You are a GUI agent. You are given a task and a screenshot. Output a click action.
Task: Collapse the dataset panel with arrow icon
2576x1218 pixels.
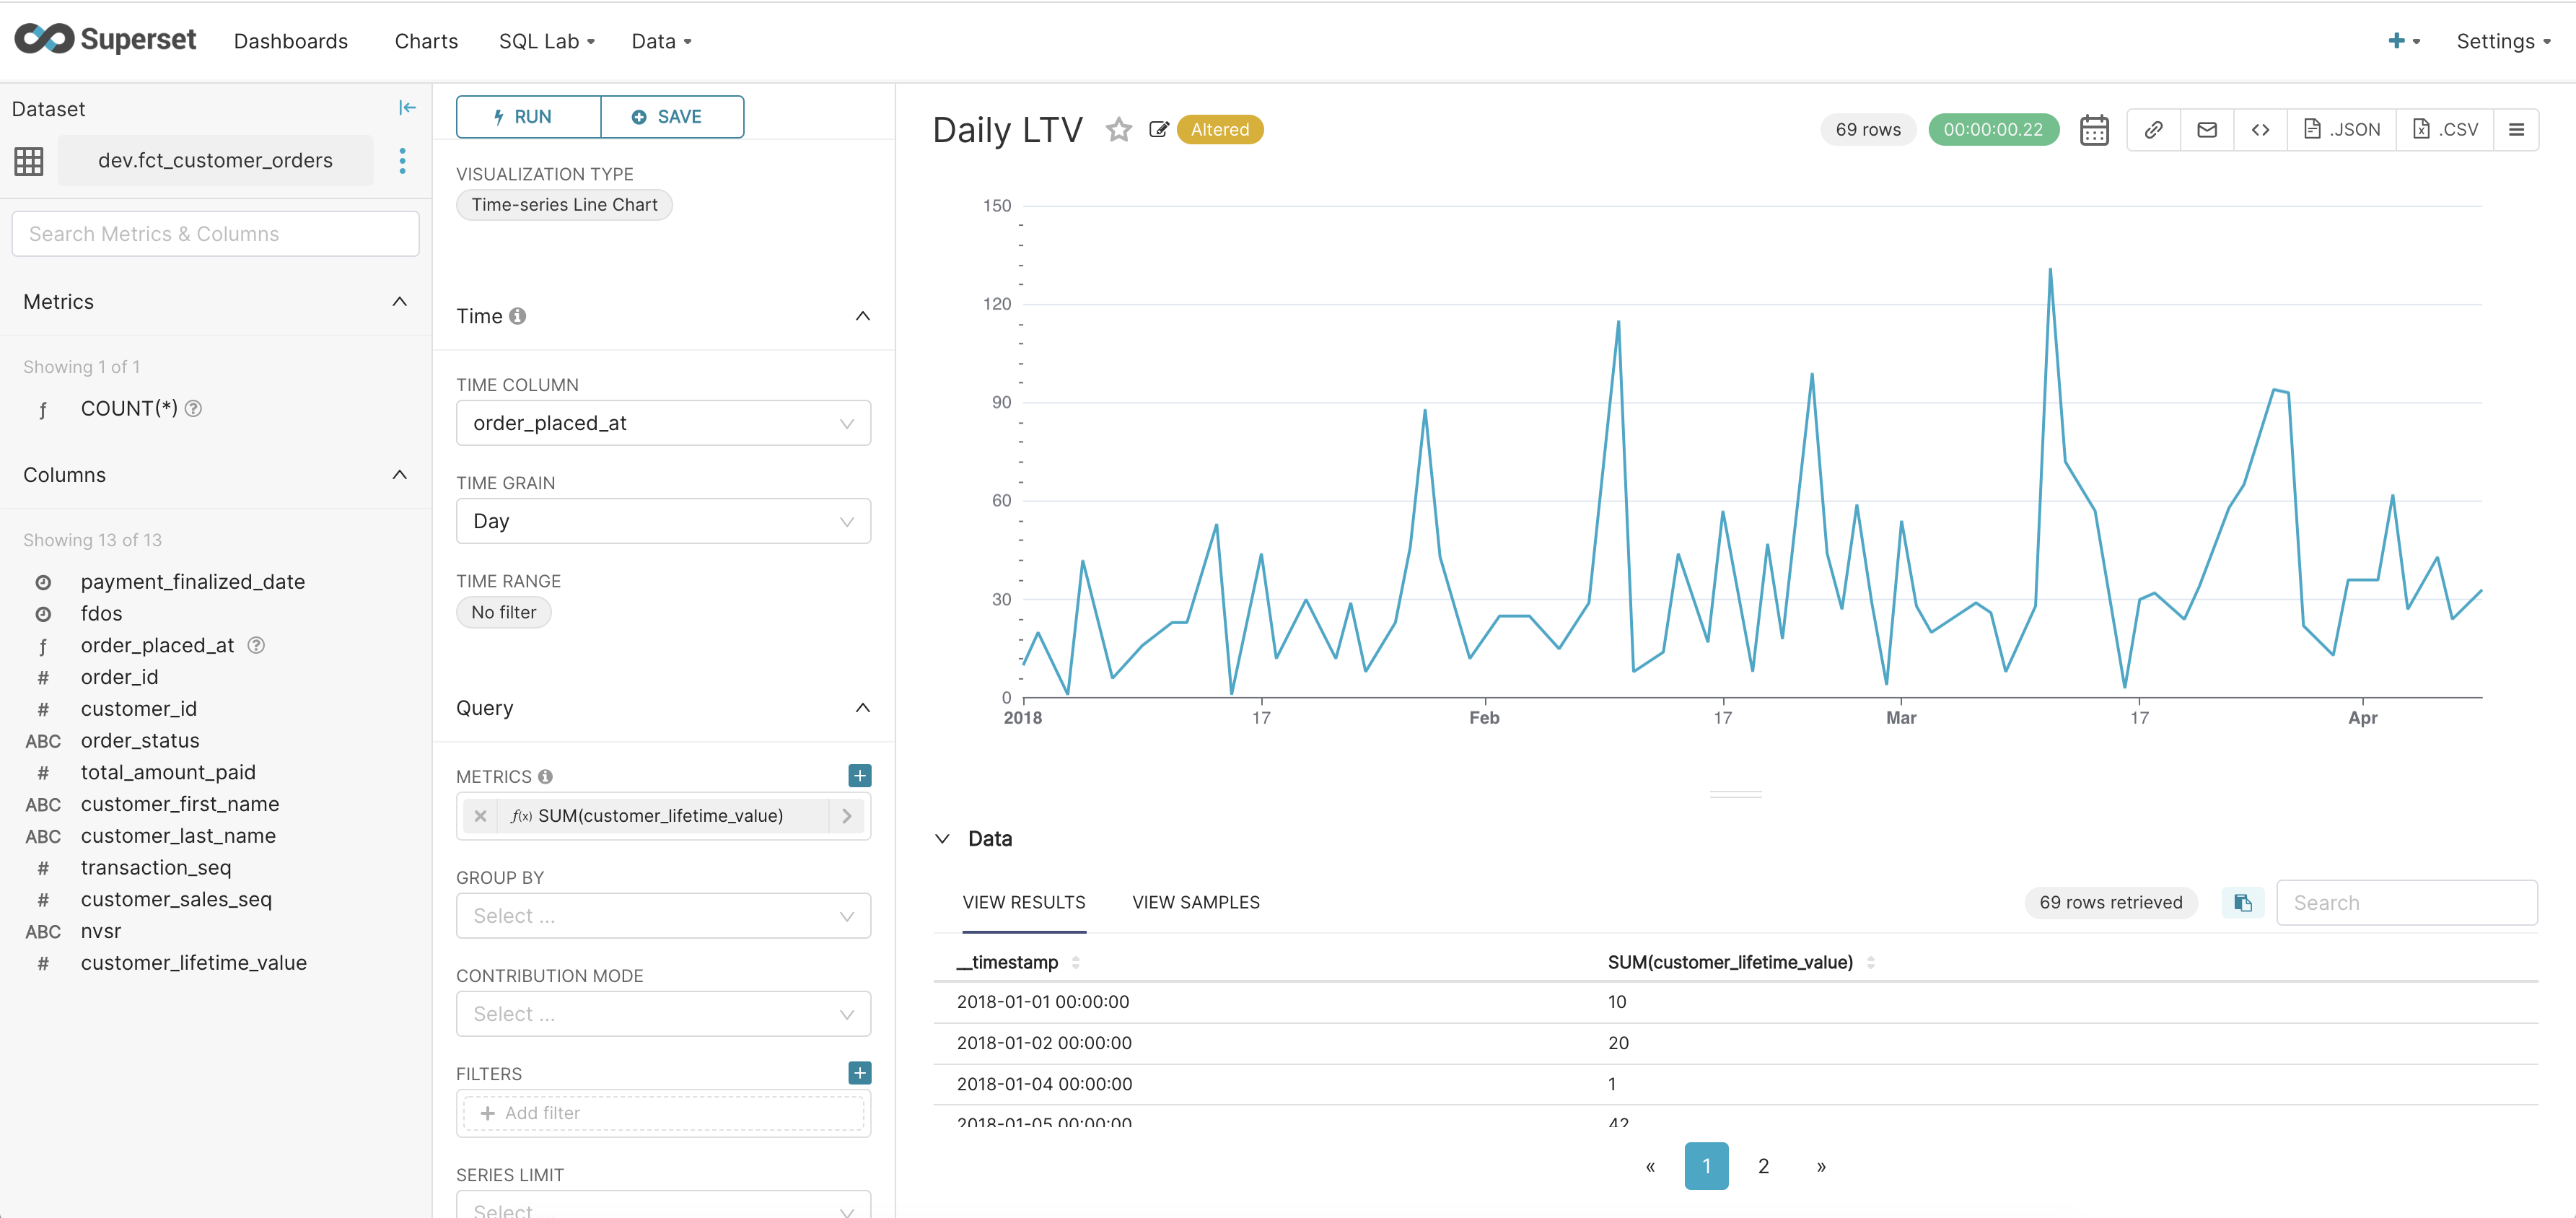tap(407, 108)
